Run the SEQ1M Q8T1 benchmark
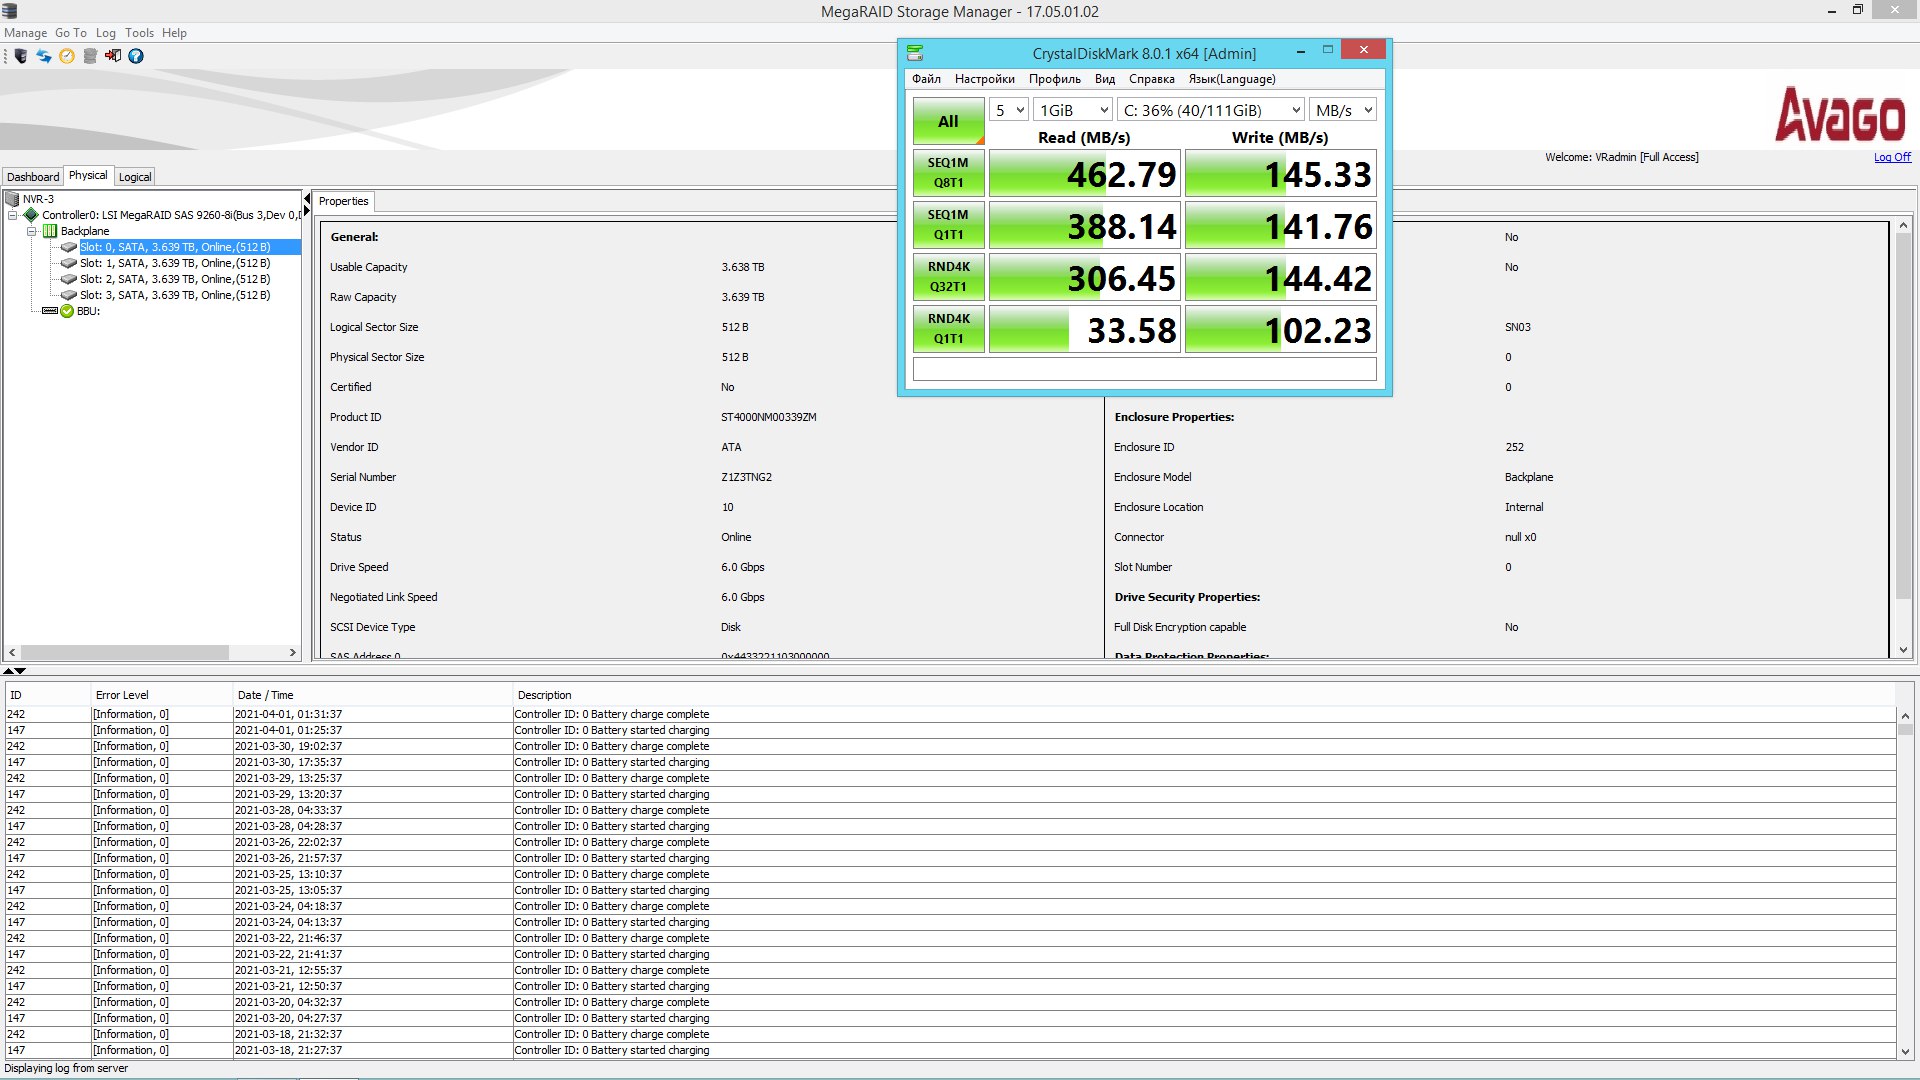The width and height of the screenshot is (1920, 1080). [x=947, y=172]
